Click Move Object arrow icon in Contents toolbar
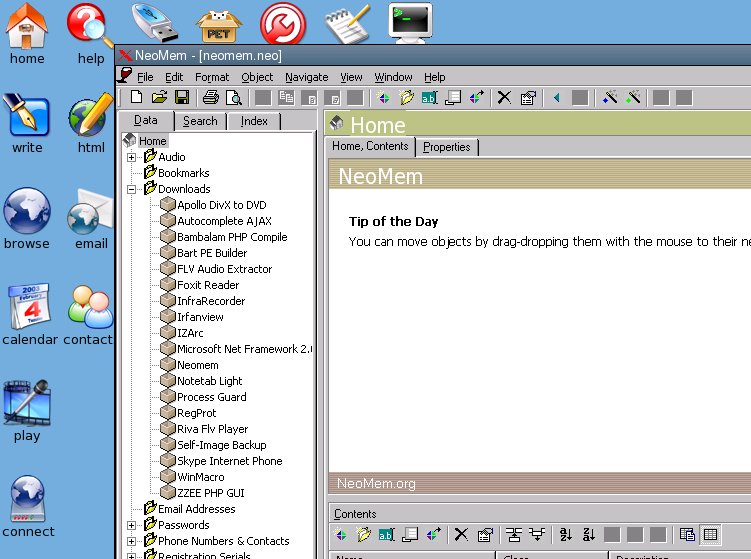 point(433,535)
